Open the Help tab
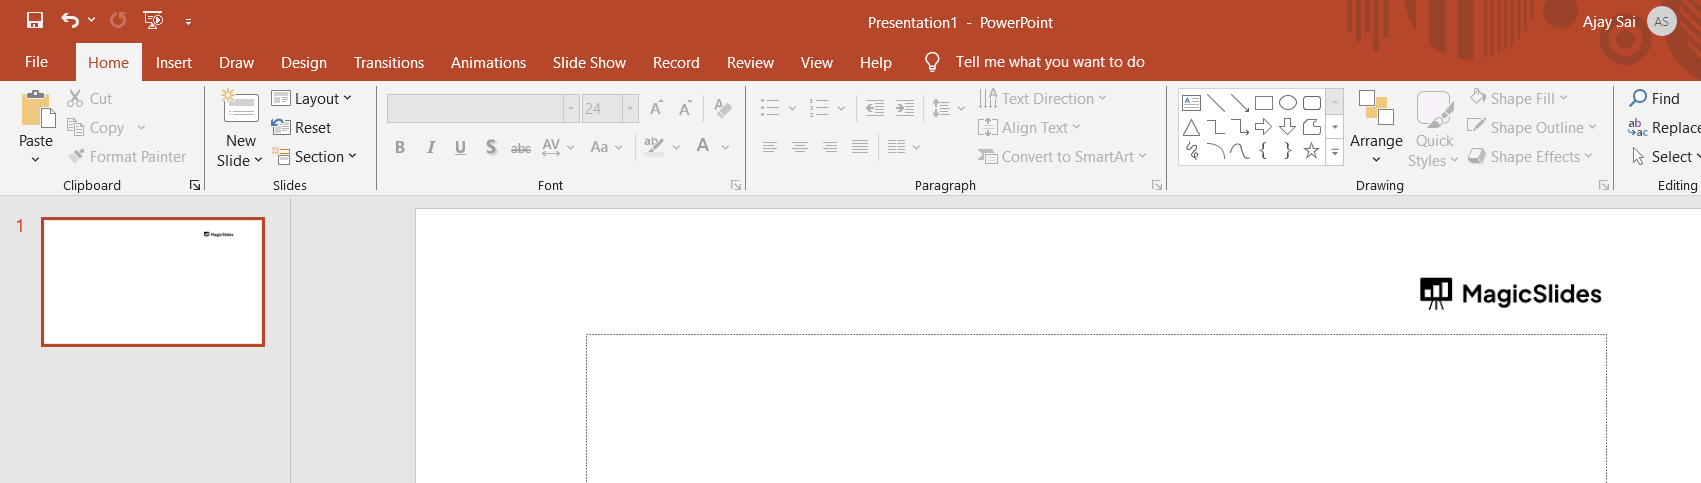Screen dimensions: 1701x483 coord(876,62)
